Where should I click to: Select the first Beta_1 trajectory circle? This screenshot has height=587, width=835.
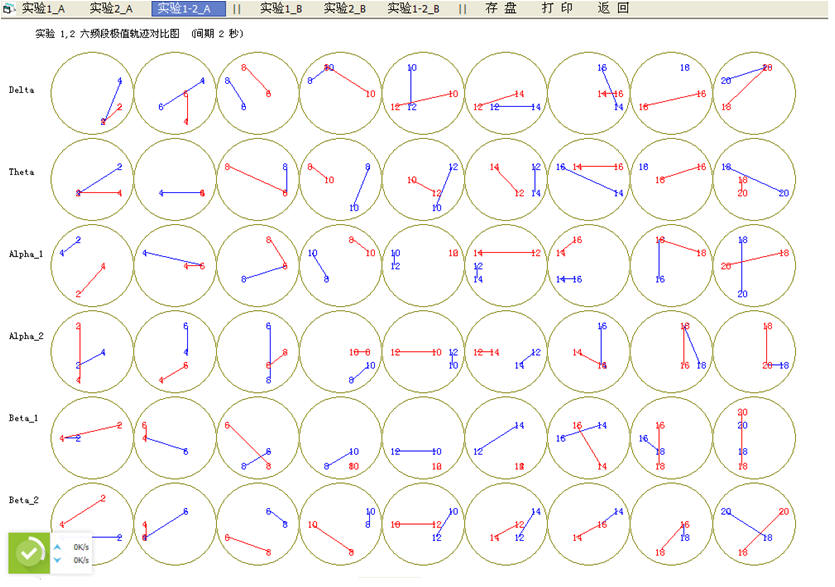92,438
